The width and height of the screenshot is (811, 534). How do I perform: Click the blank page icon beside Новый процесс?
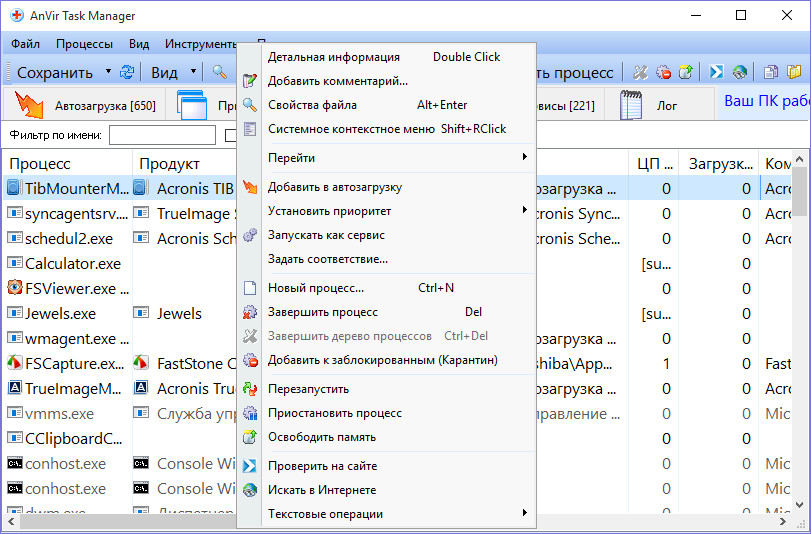point(250,288)
